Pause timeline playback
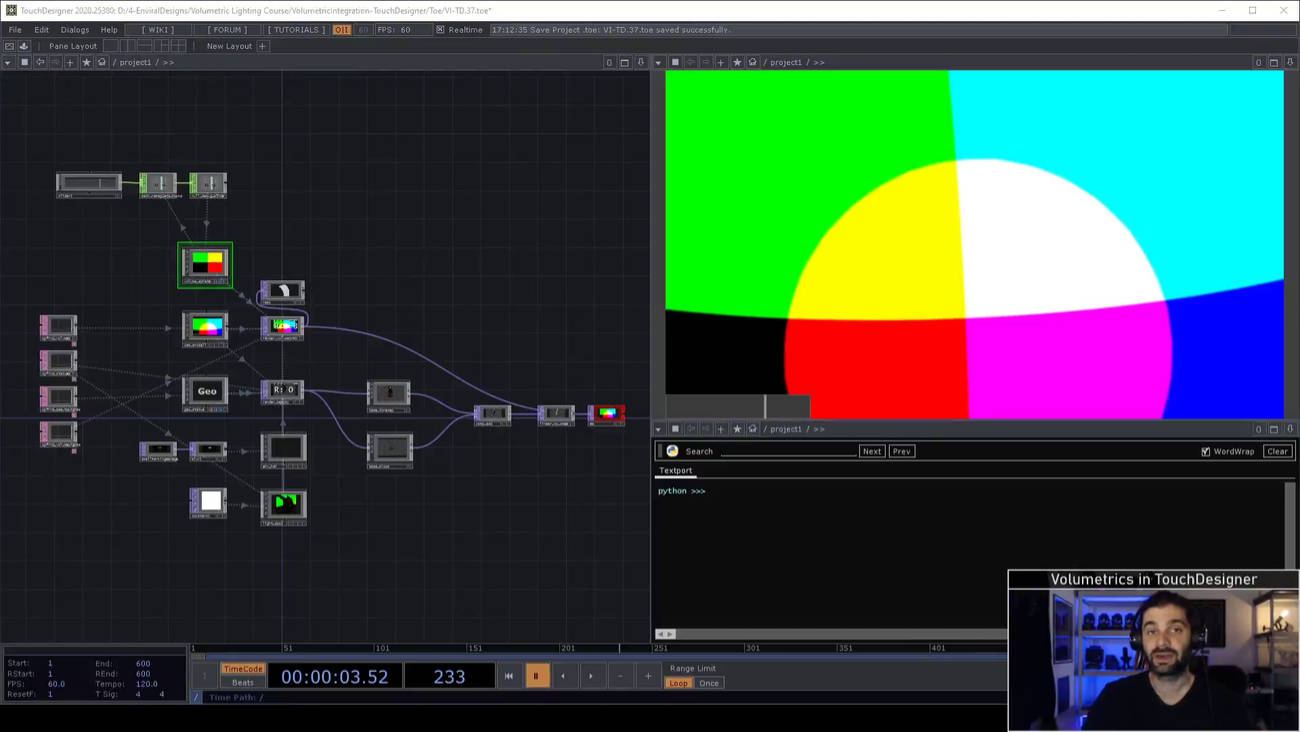This screenshot has width=1300, height=732. coord(536,676)
